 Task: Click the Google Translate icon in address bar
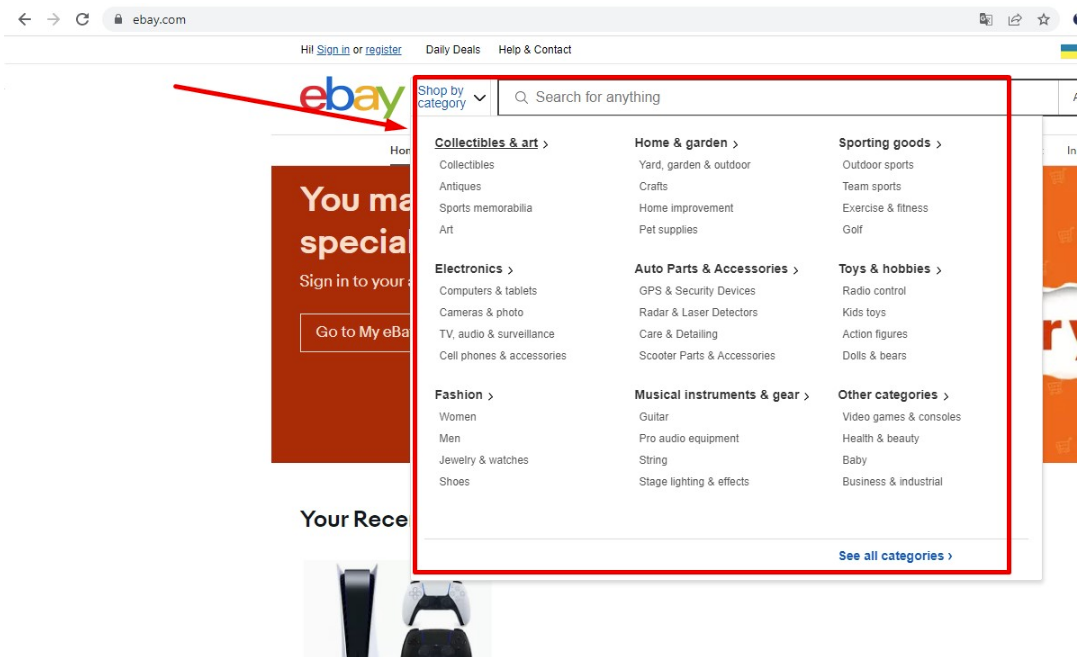(986, 19)
